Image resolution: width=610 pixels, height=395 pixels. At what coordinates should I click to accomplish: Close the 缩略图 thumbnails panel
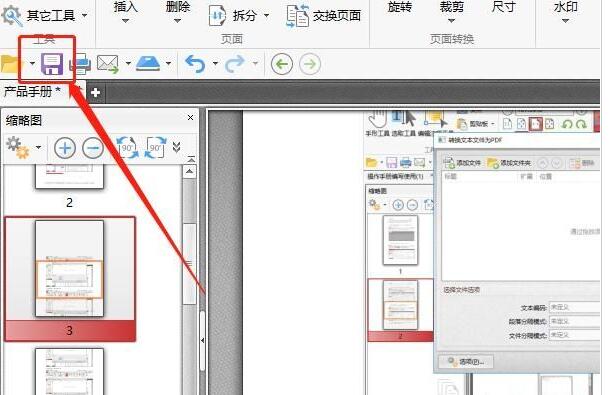190,118
